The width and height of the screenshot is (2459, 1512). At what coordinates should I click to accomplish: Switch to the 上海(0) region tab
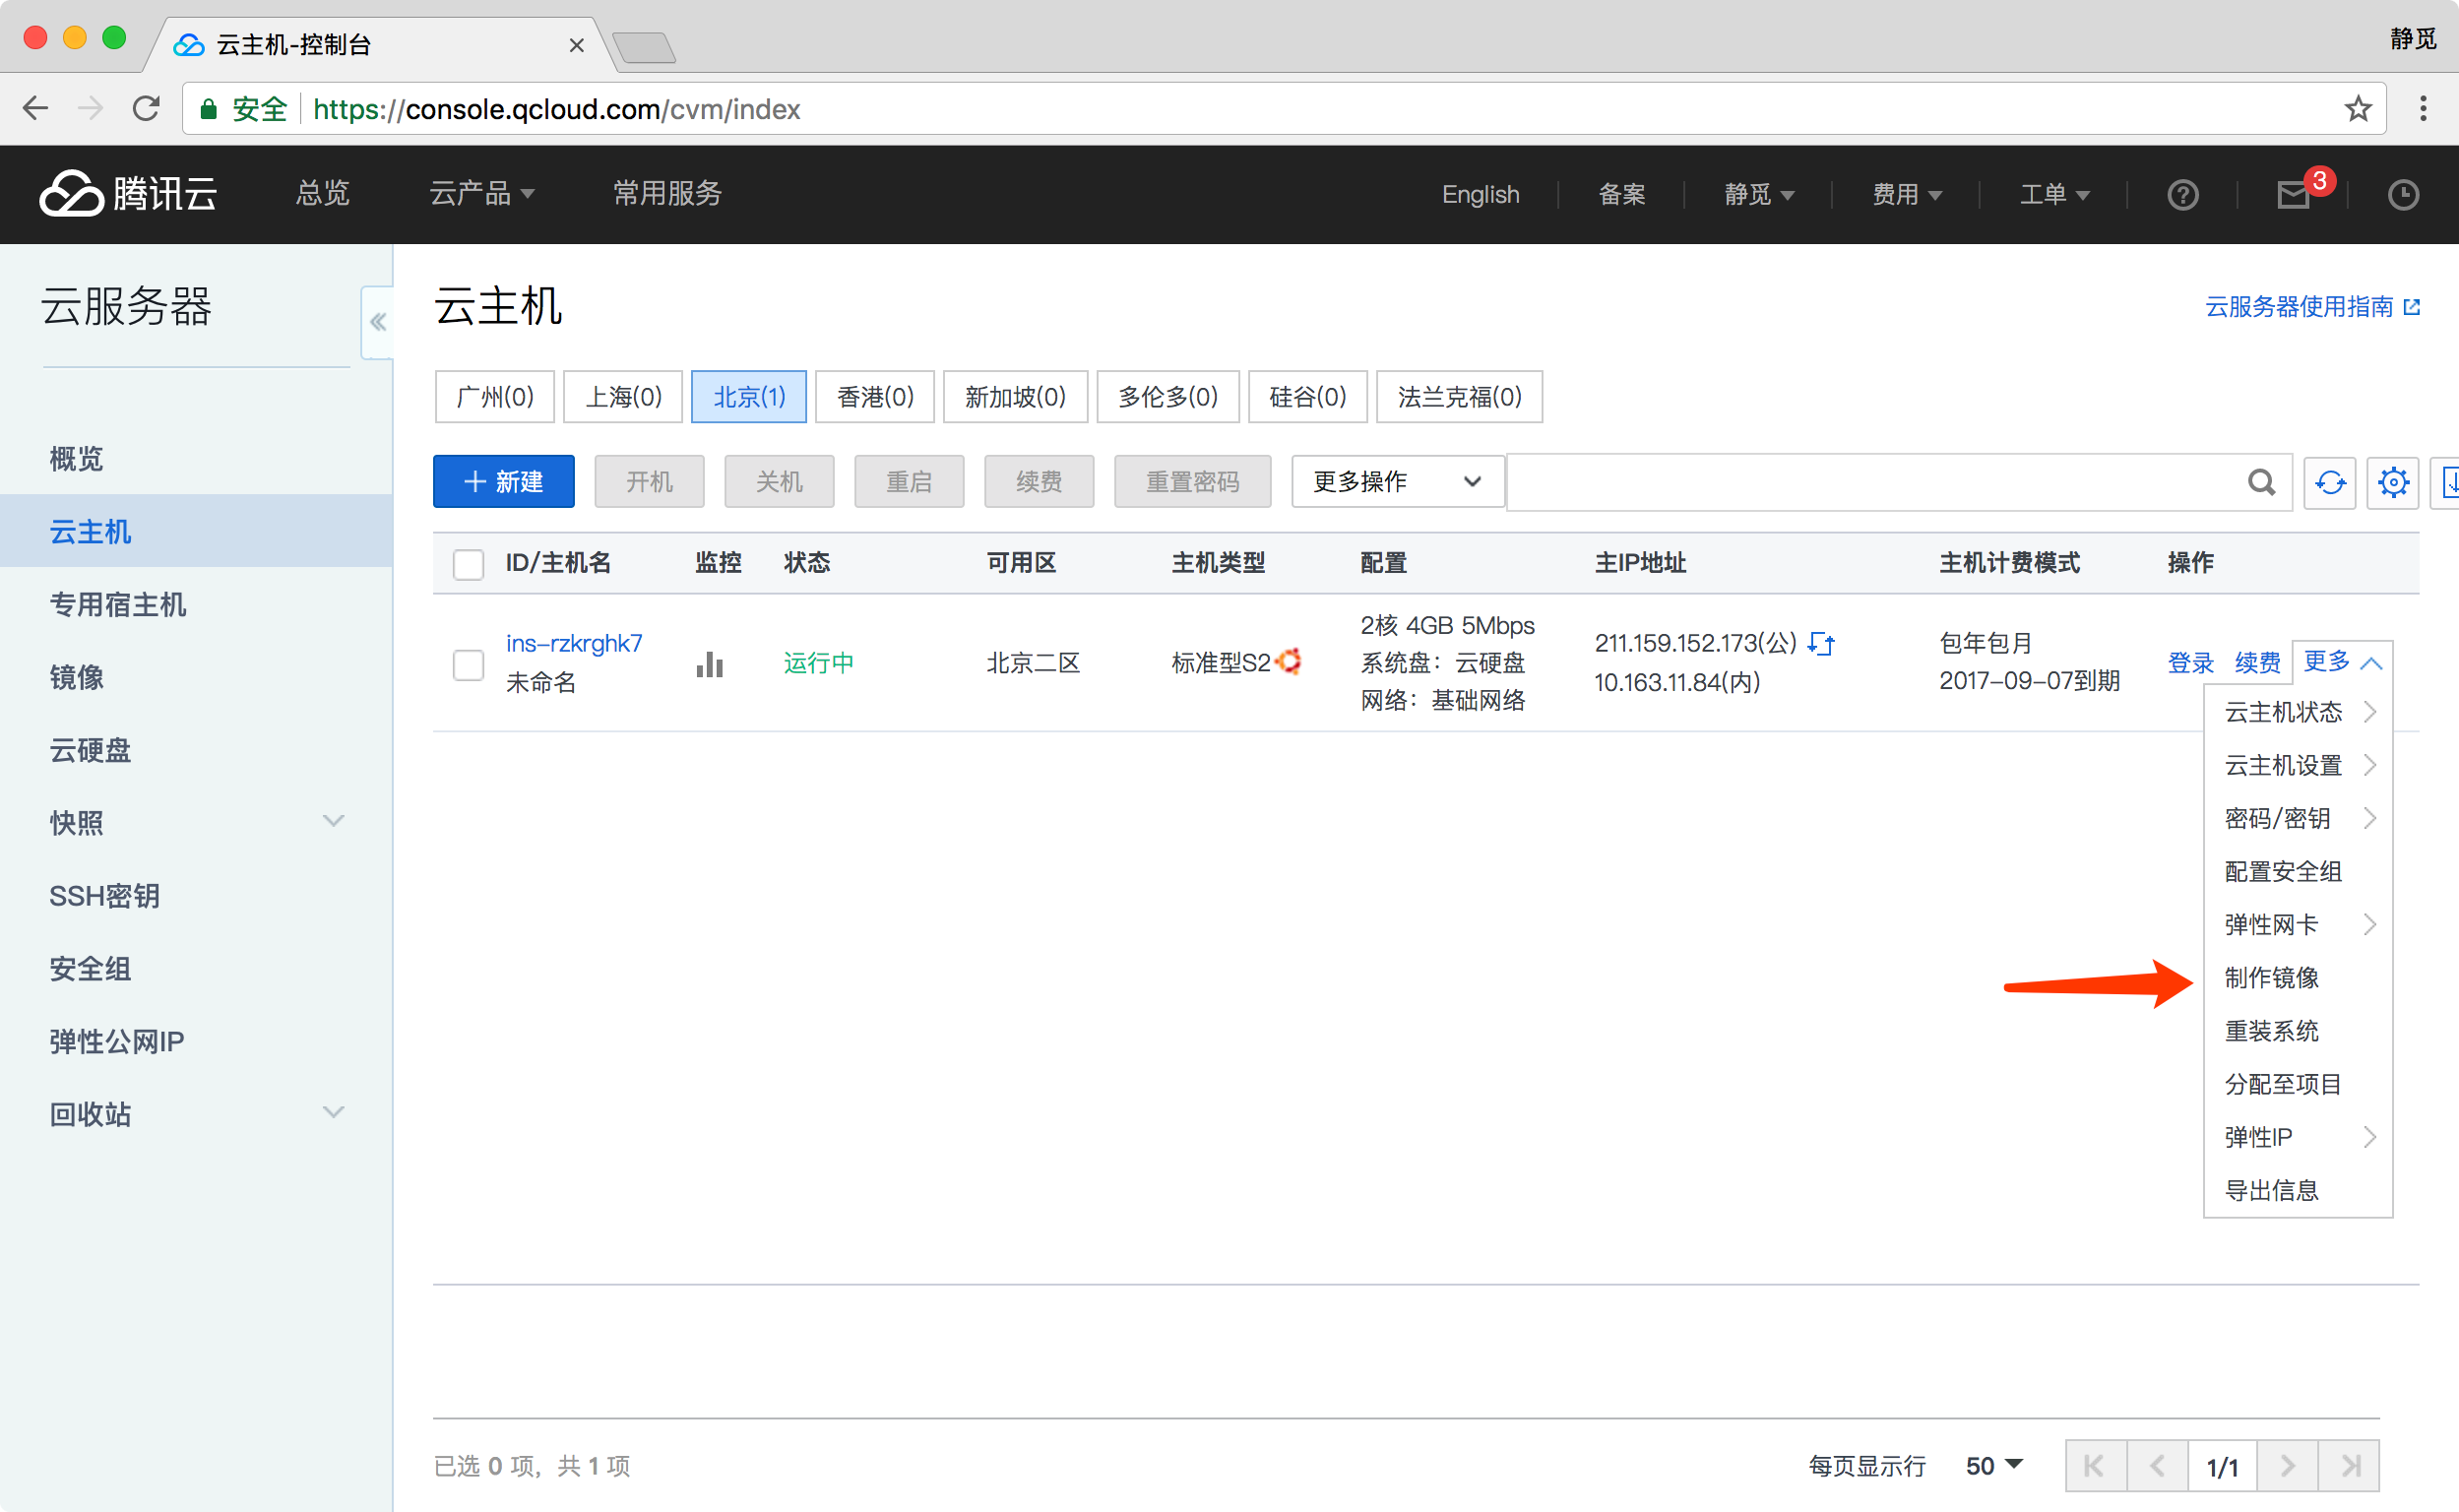[x=623, y=397]
